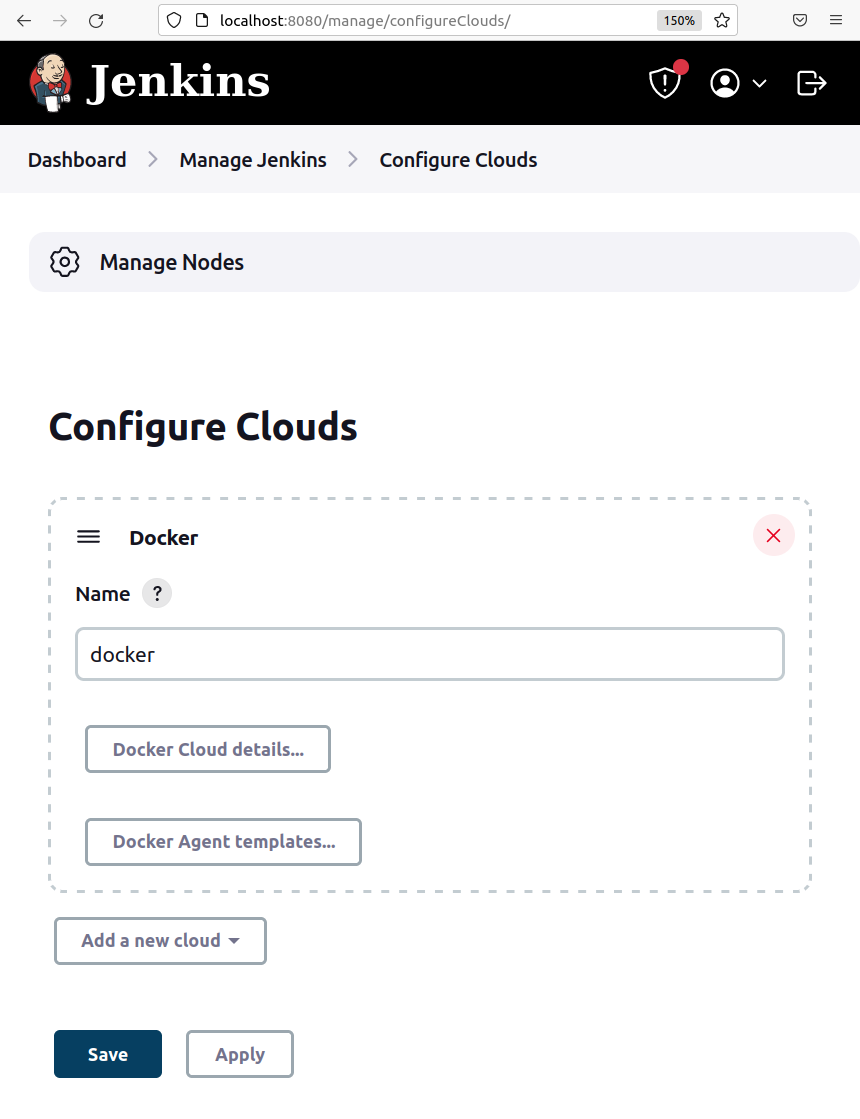Open help for the Name field

point(157,593)
